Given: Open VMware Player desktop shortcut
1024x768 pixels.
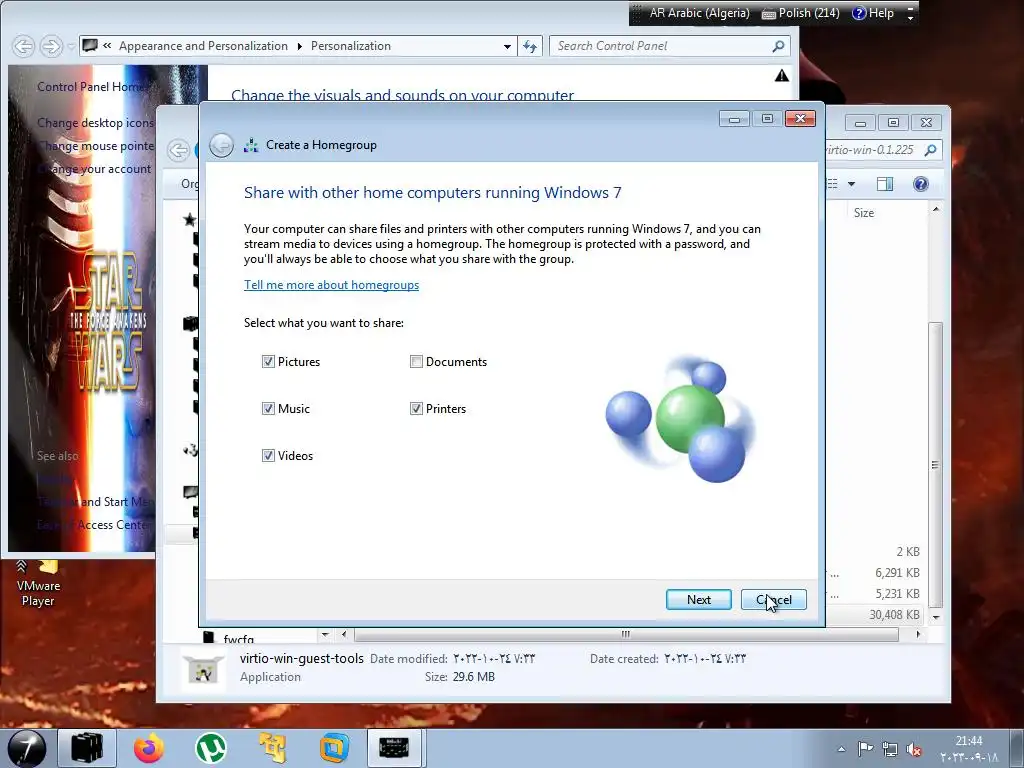Looking at the screenshot, I should (38, 583).
